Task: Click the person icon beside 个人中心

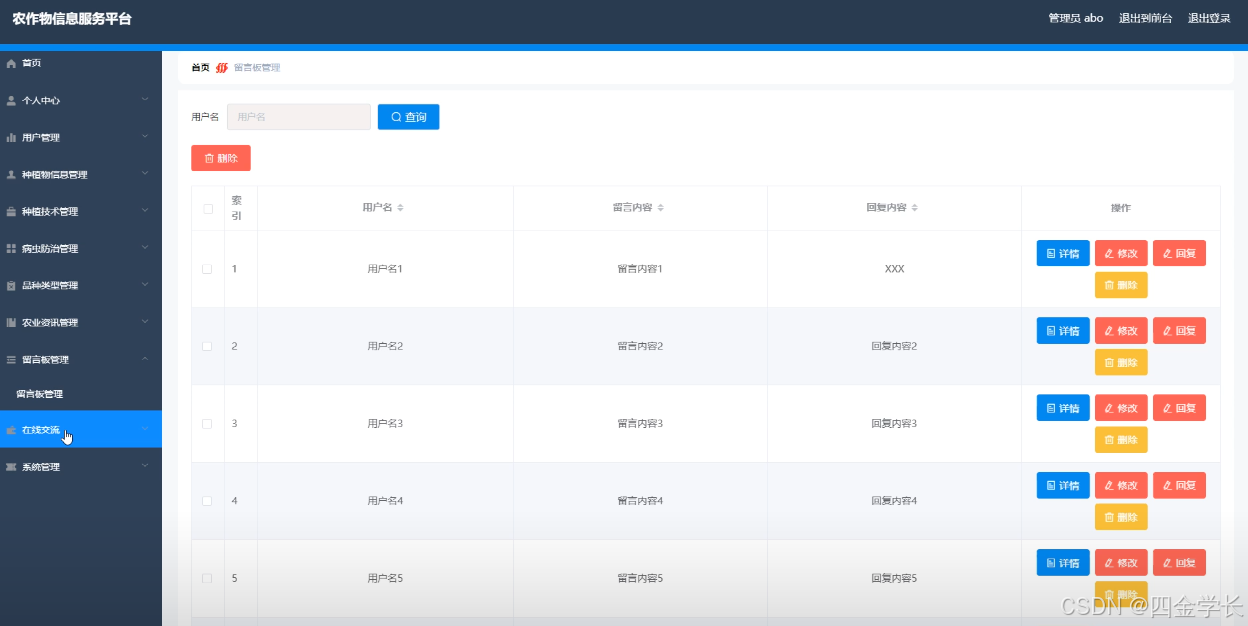Action: click(x=11, y=101)
